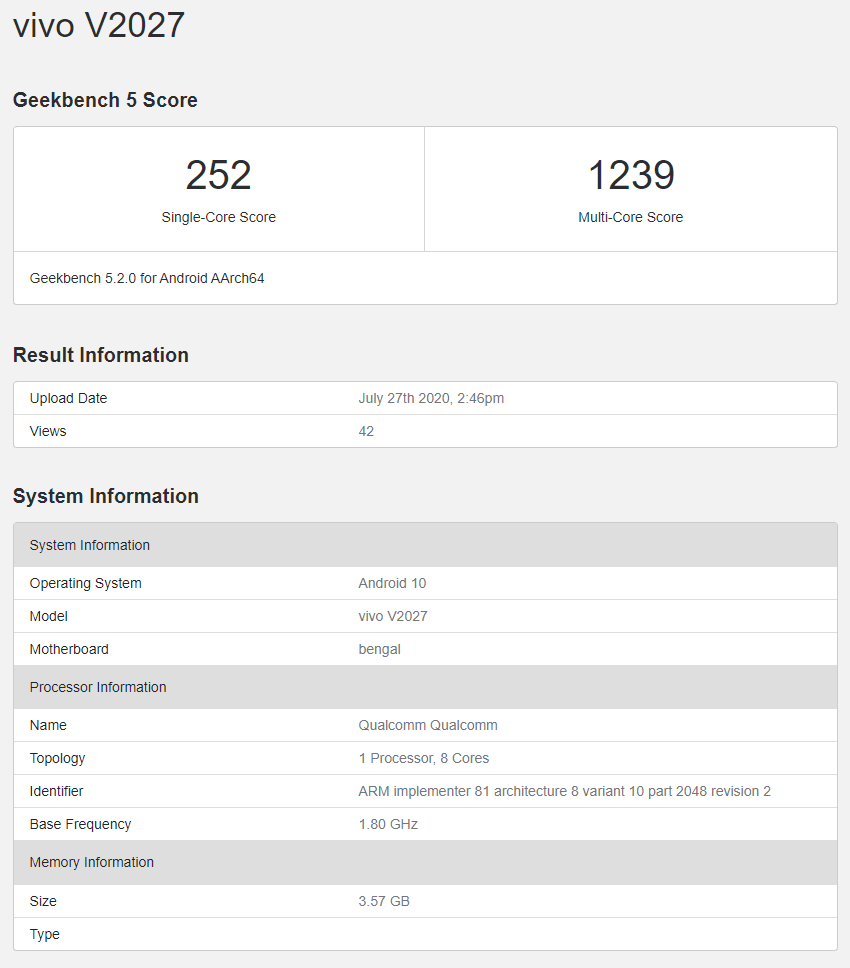Click the 3.57 GB memory size value

384,901
